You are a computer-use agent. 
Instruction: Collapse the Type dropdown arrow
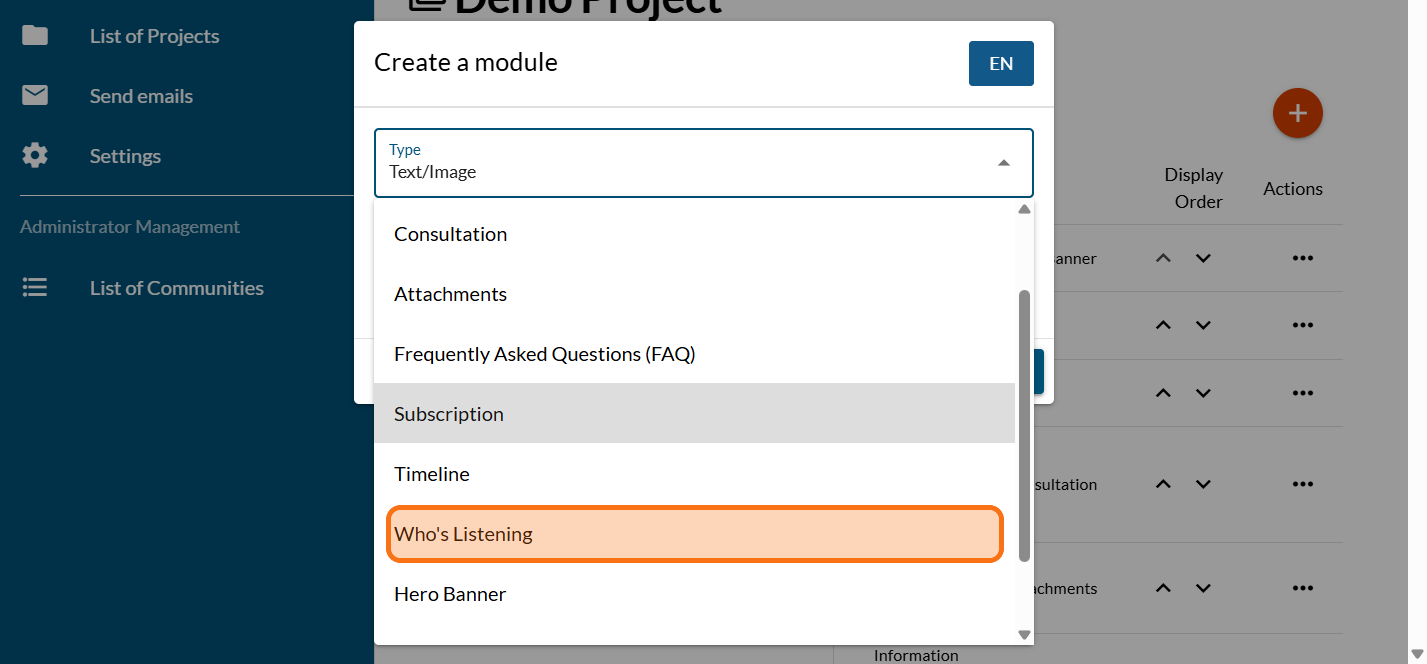point(1003,163)
